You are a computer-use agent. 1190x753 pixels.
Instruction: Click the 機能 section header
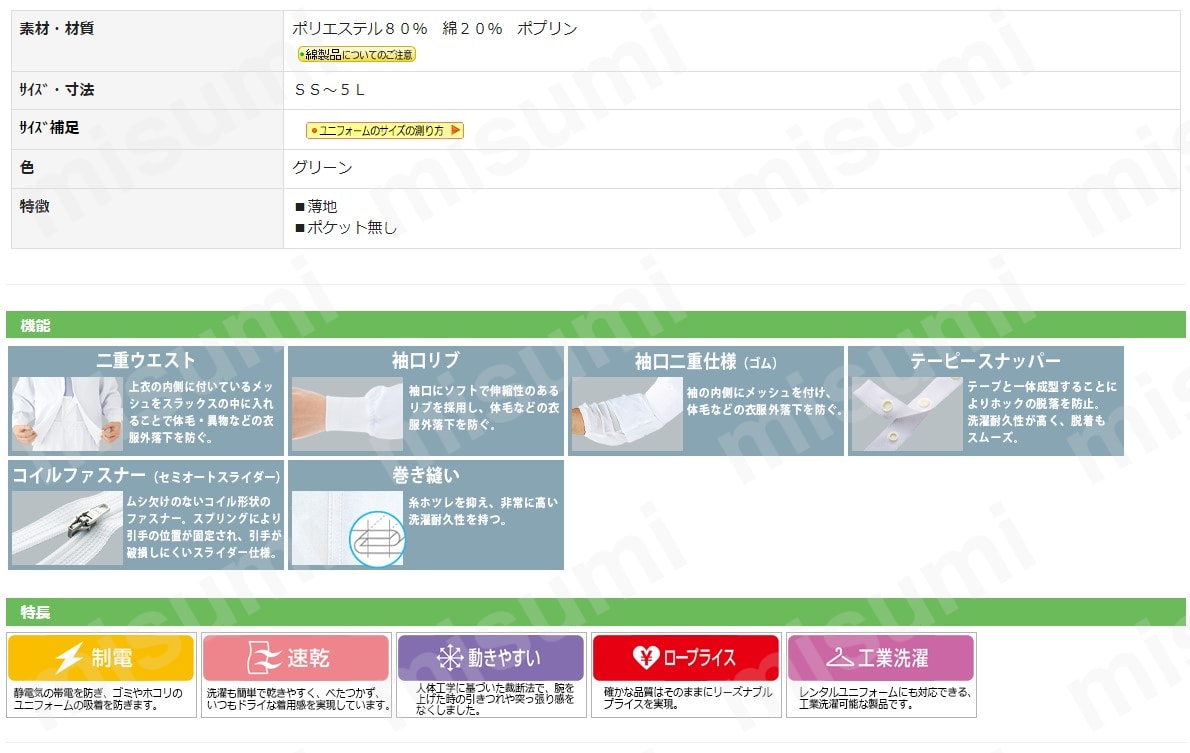click(596, 325)
